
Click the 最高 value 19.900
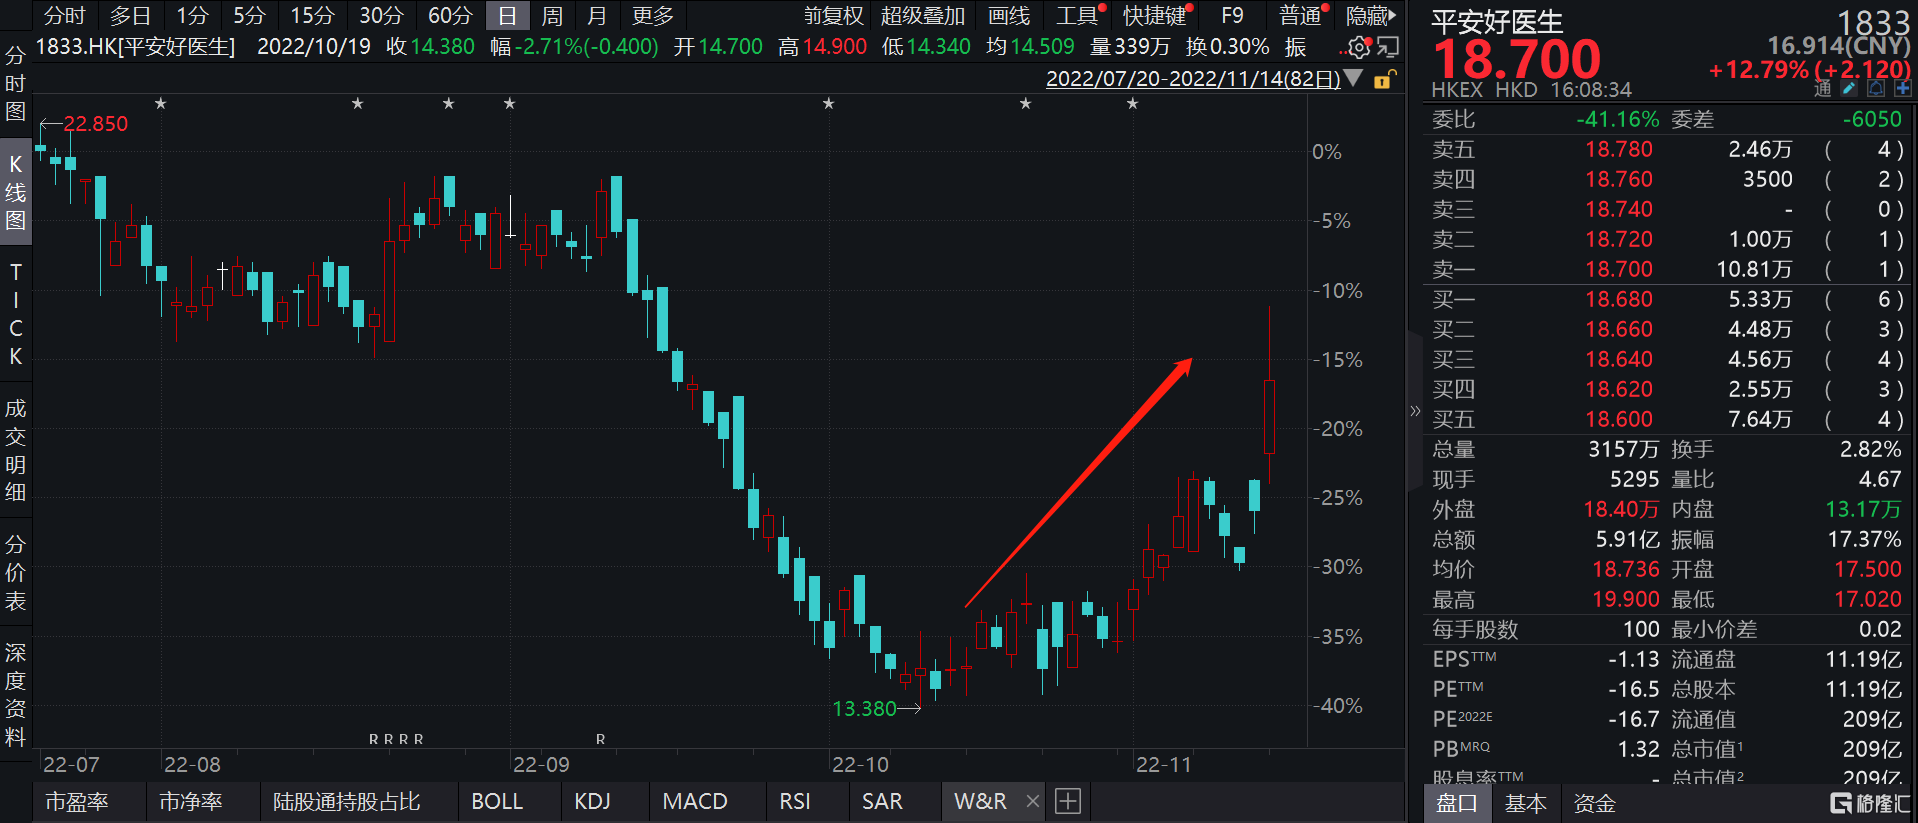[x=1626, y=599]
